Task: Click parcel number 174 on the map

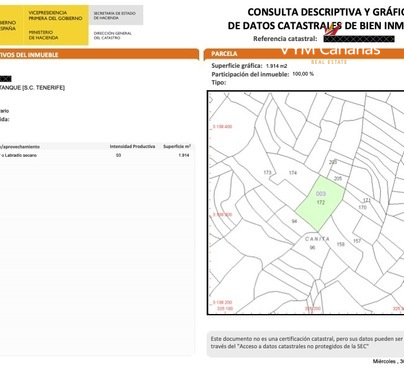Action: click(x=293, y=173)
